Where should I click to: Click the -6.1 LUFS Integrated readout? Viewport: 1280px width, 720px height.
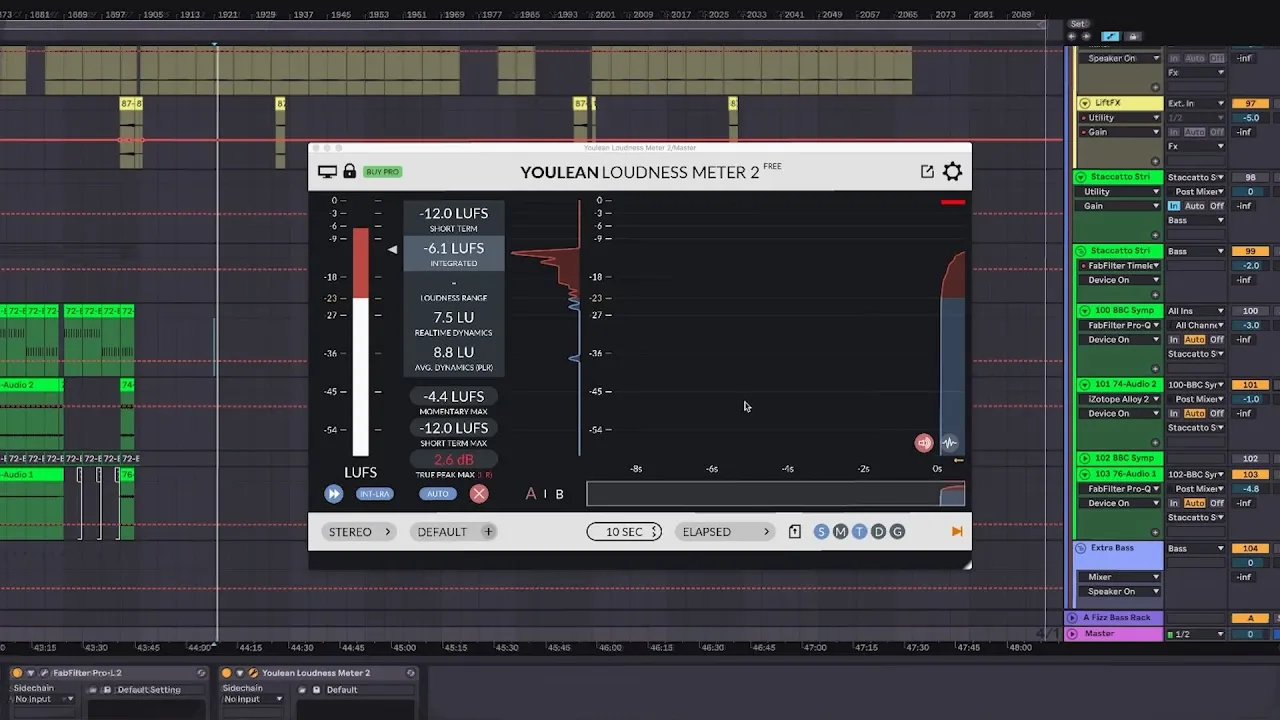454,253
